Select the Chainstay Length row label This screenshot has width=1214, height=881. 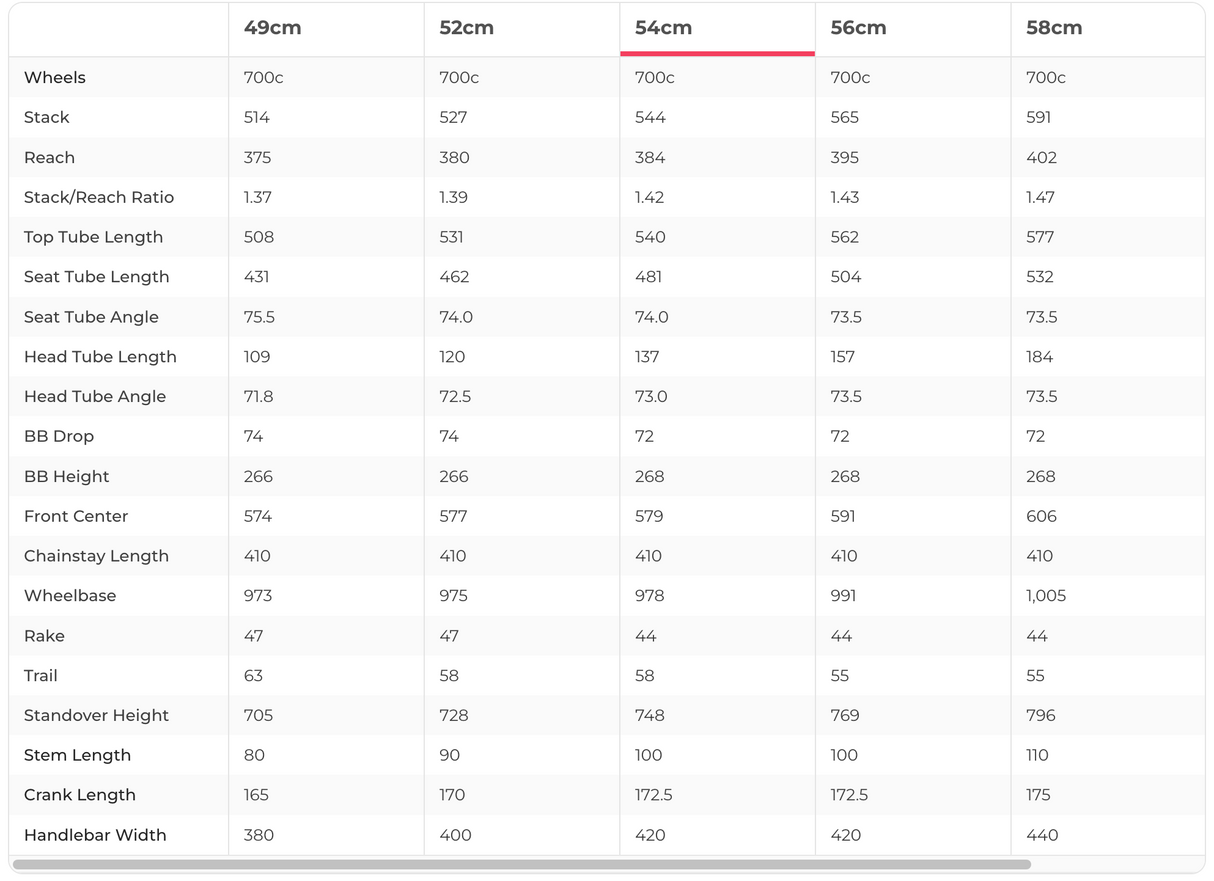(x=96, y=556)
